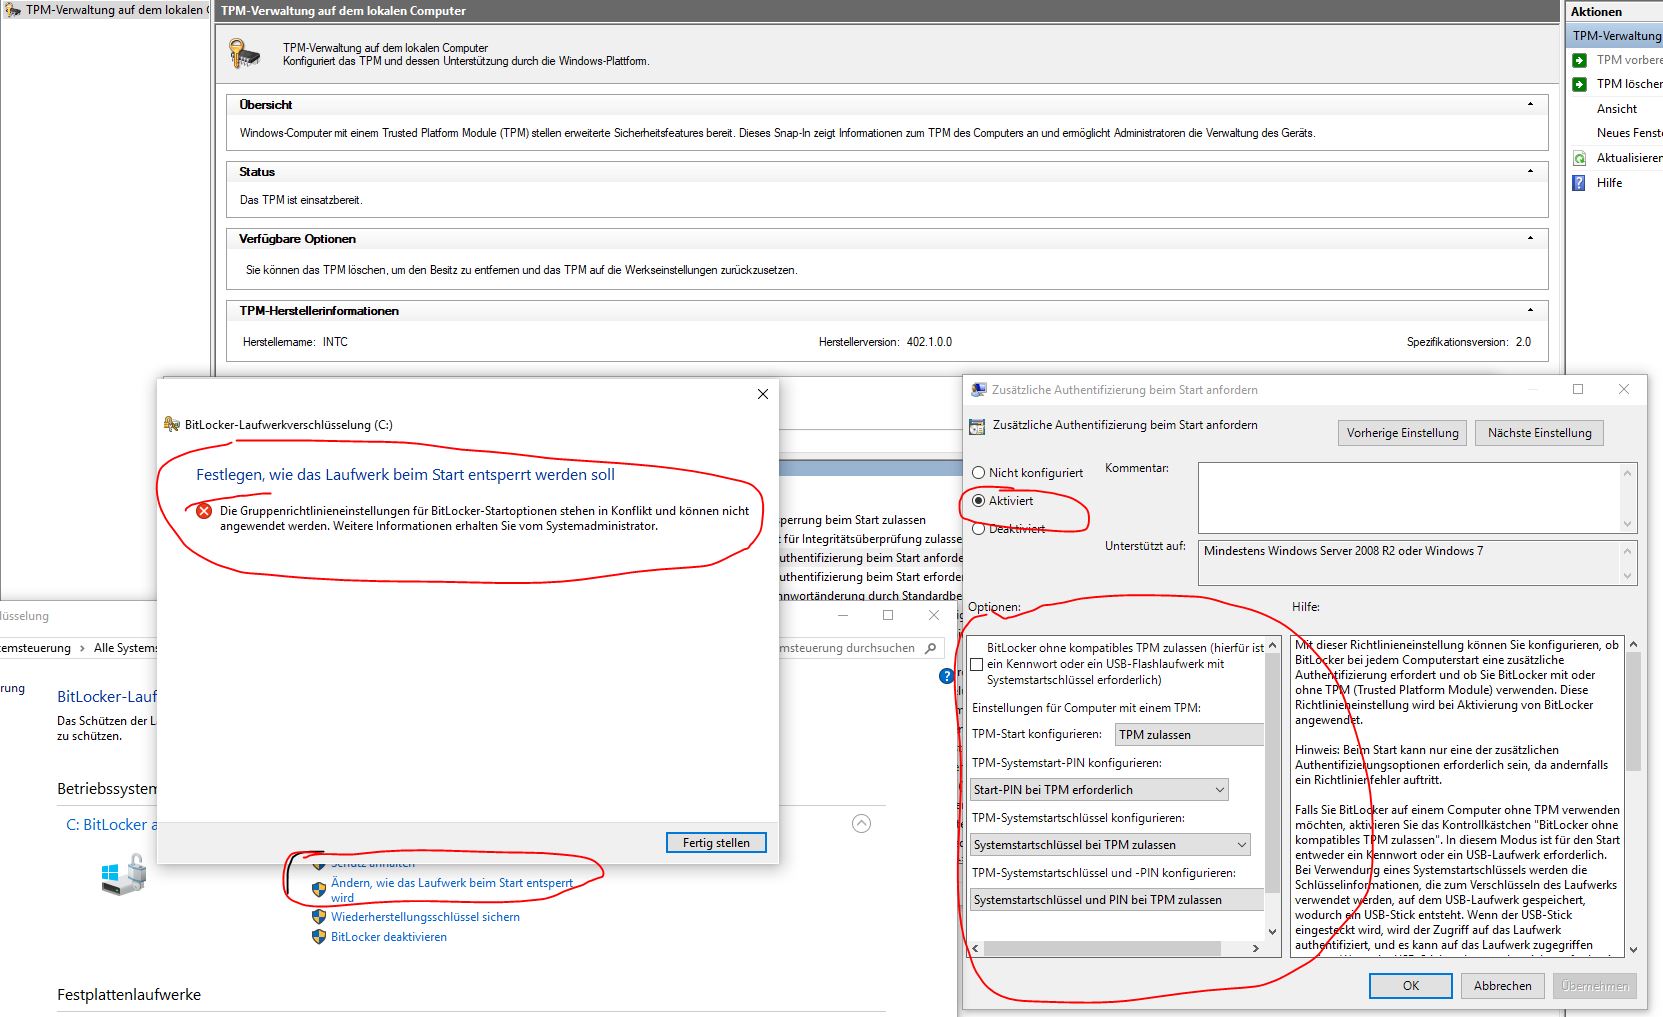Click the Aktualisieren refresh icon in Aktionen
The height and width of the screenshot is (1017, 1663).
pyautogui.click(x=1580, y=158)
